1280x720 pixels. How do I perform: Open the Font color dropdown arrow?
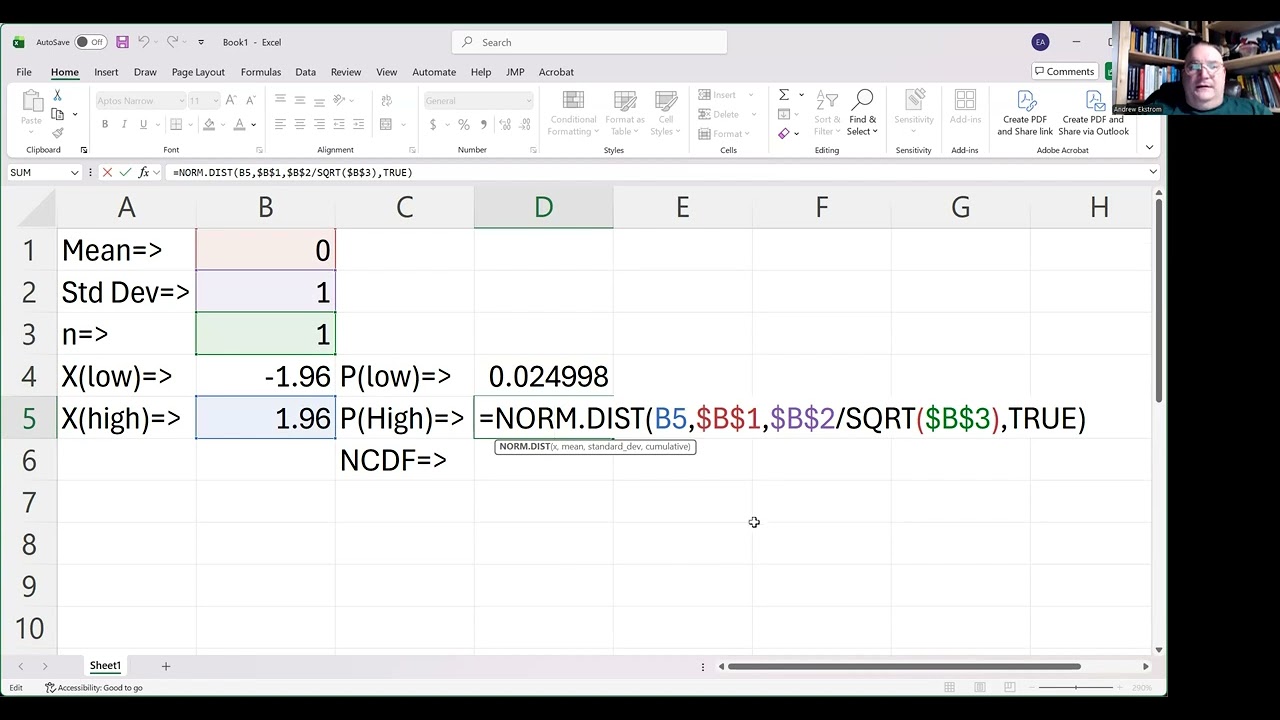[253, 124]
